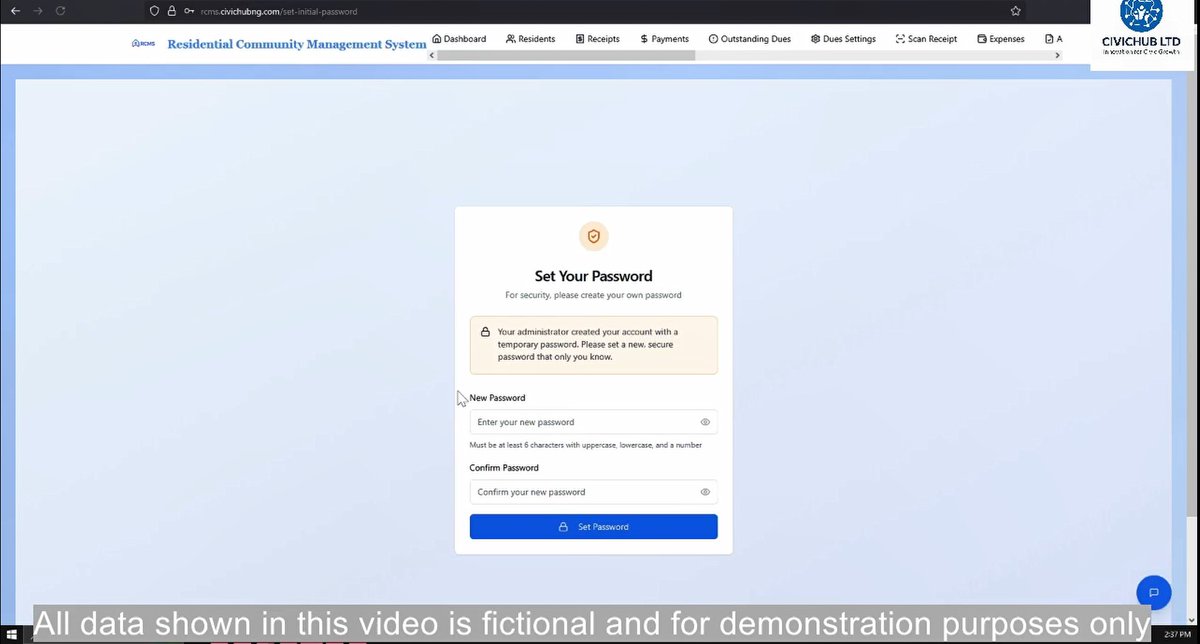
Task: Click inside the New Password input
Action: click(570, 422)
